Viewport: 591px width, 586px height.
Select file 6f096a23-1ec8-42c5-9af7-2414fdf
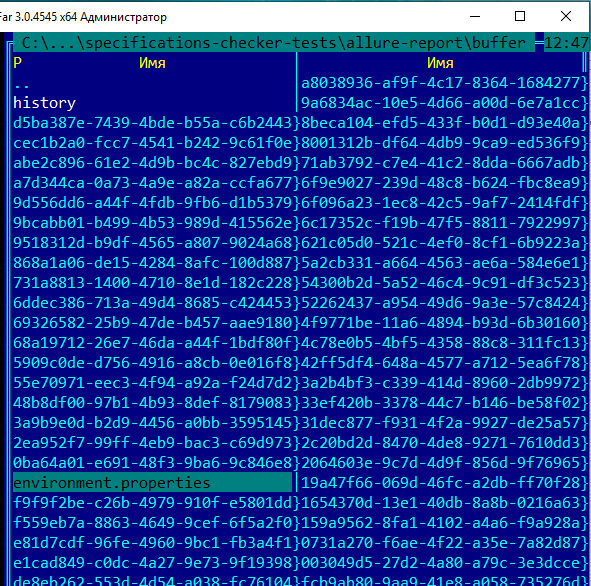tap(440, 203)
